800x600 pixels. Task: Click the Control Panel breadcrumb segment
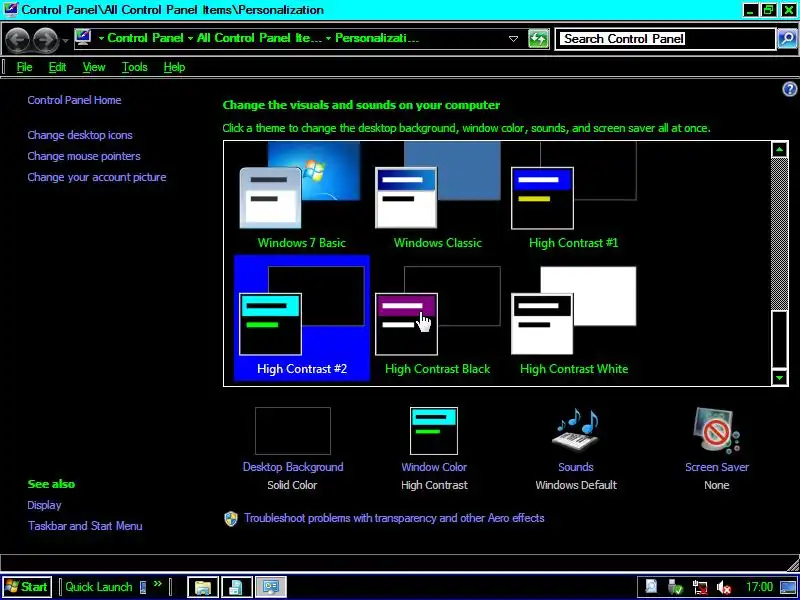145,38
